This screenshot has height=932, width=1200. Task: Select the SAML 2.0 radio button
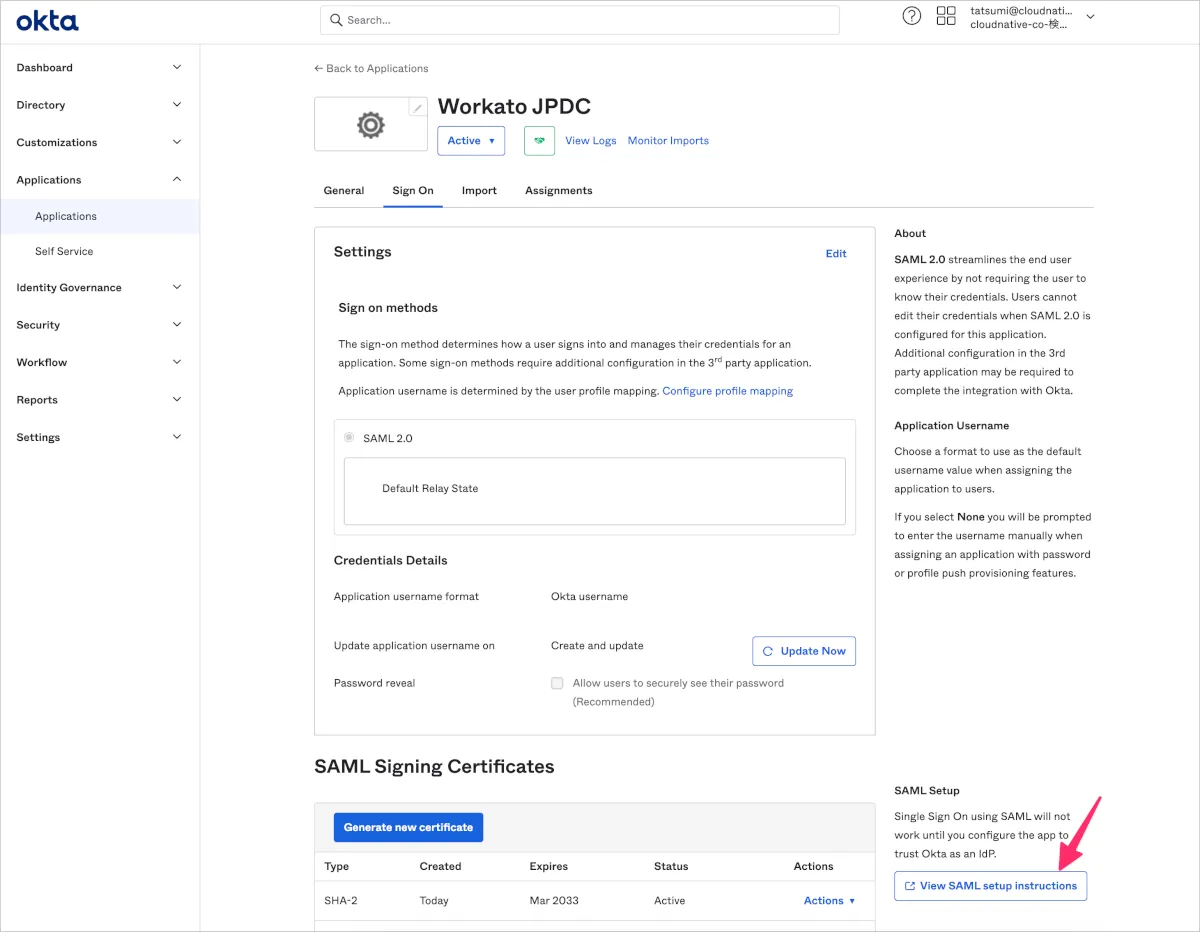(x=349, y=438)
